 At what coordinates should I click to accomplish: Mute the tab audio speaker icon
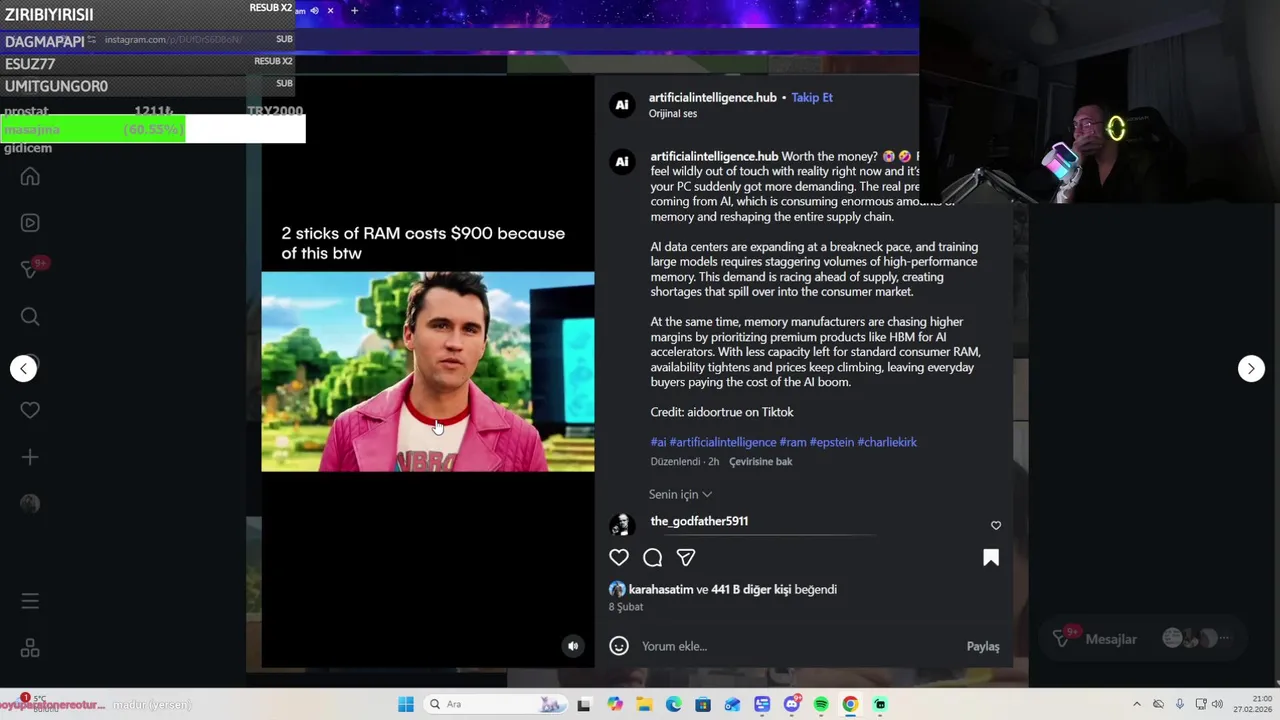coord(314,11)
